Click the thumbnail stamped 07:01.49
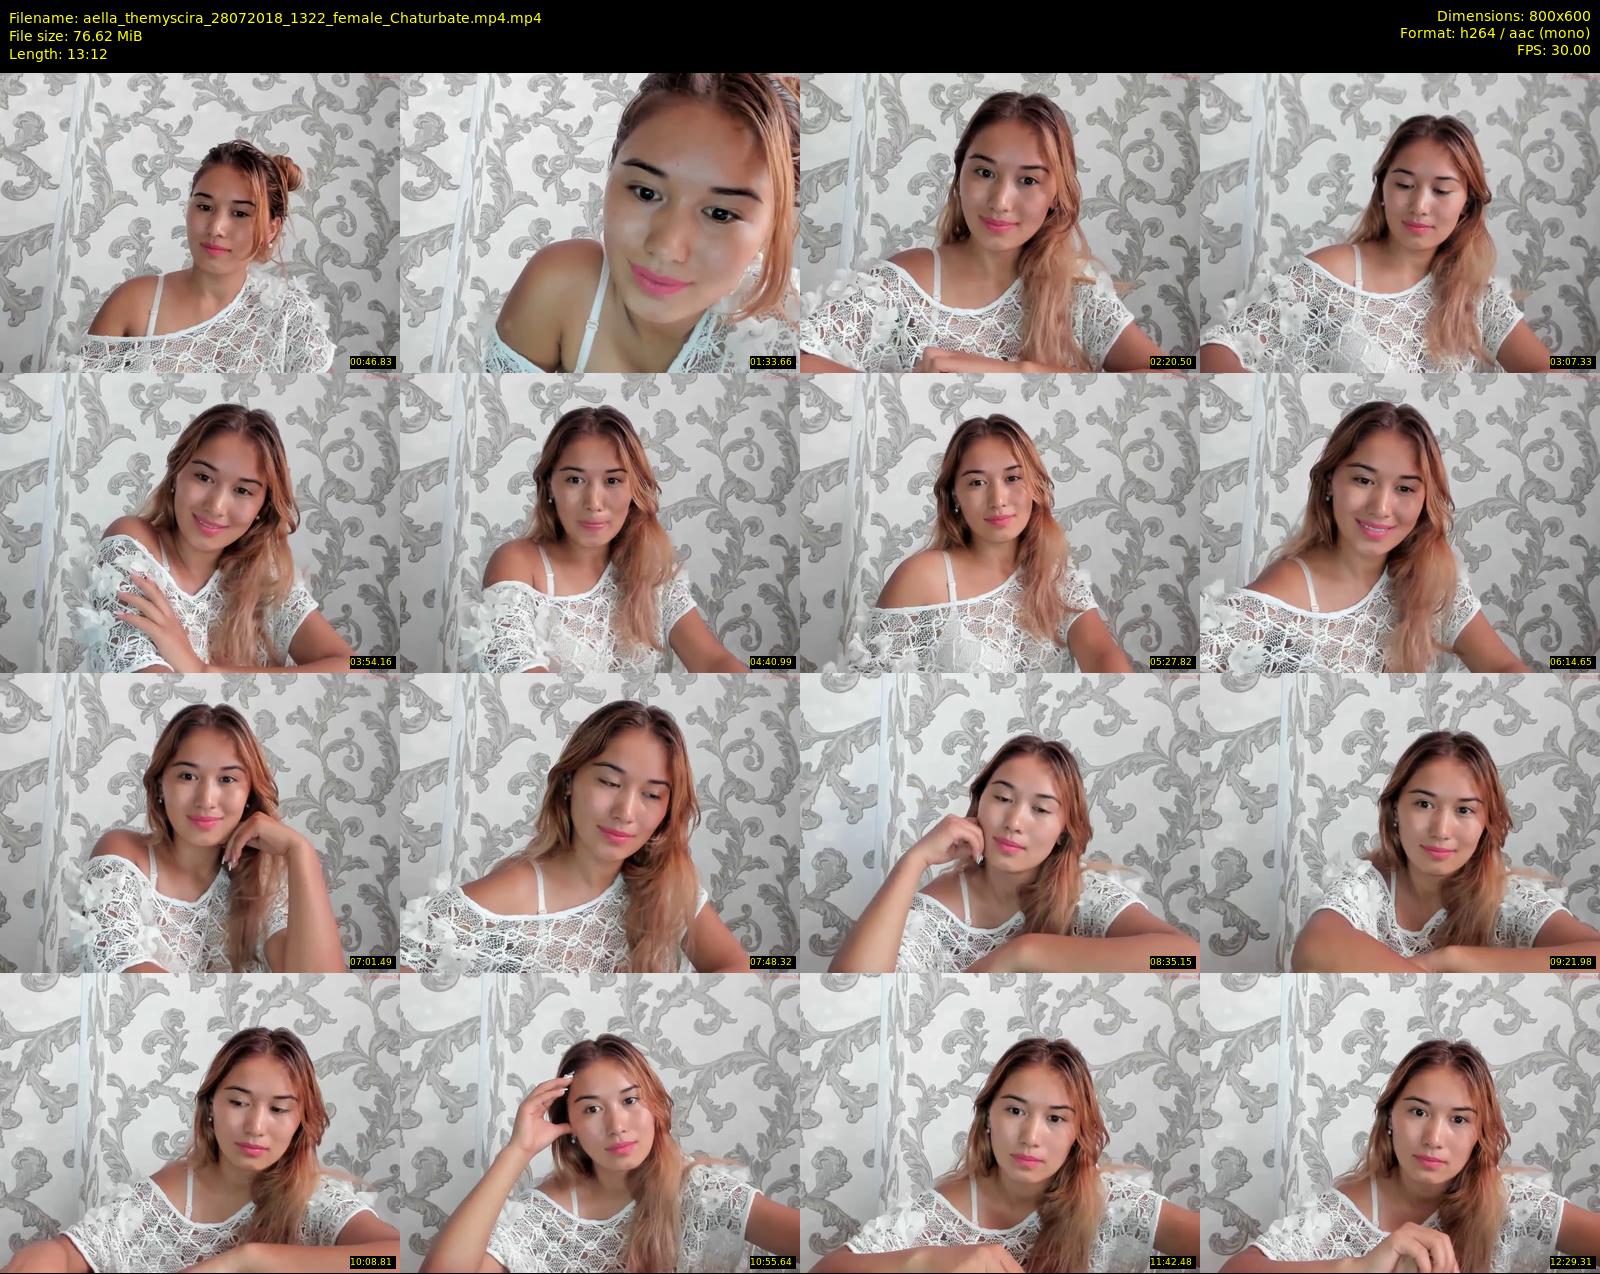1600x1274 pixels. click(x=200, y=822)
